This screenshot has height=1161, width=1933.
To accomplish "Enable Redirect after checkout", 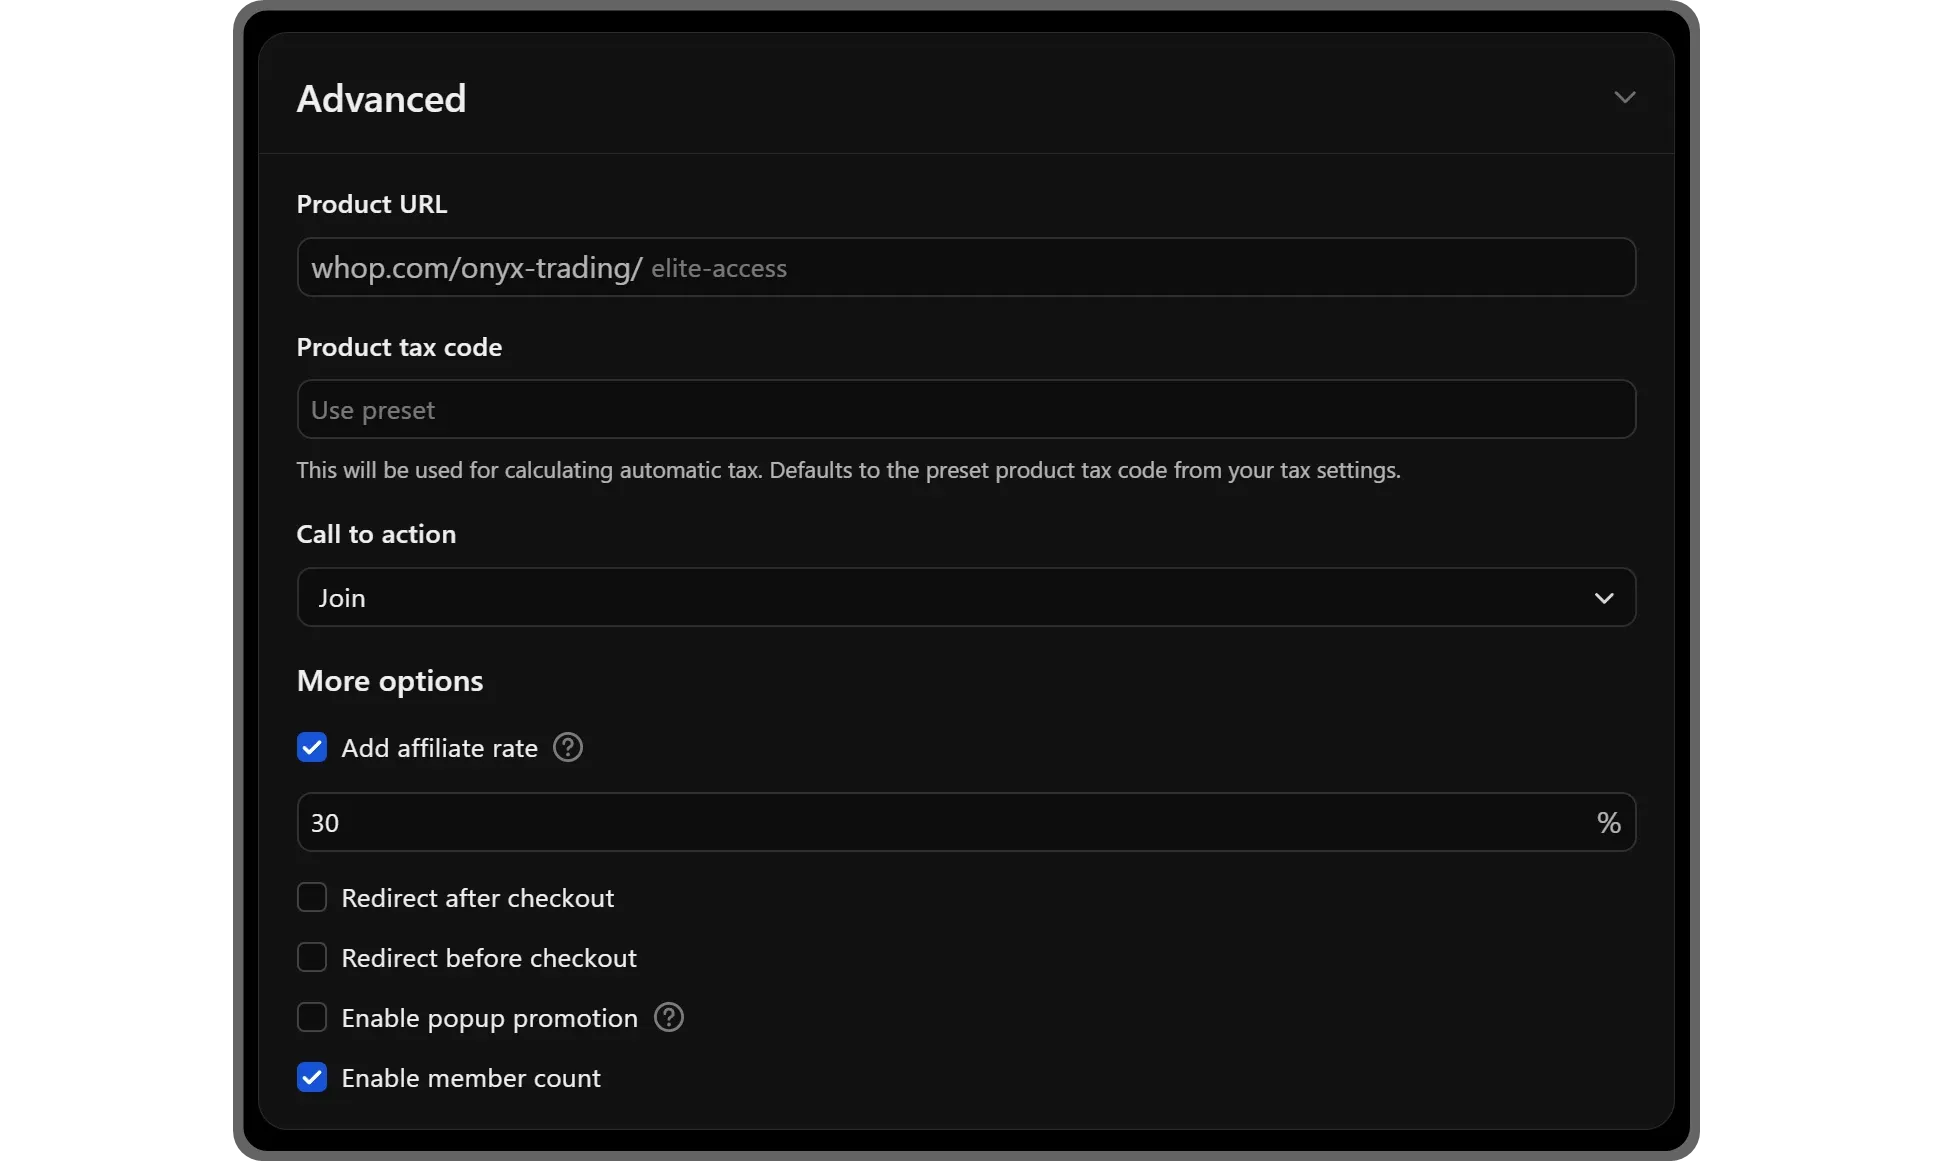I will click(312, 897).
